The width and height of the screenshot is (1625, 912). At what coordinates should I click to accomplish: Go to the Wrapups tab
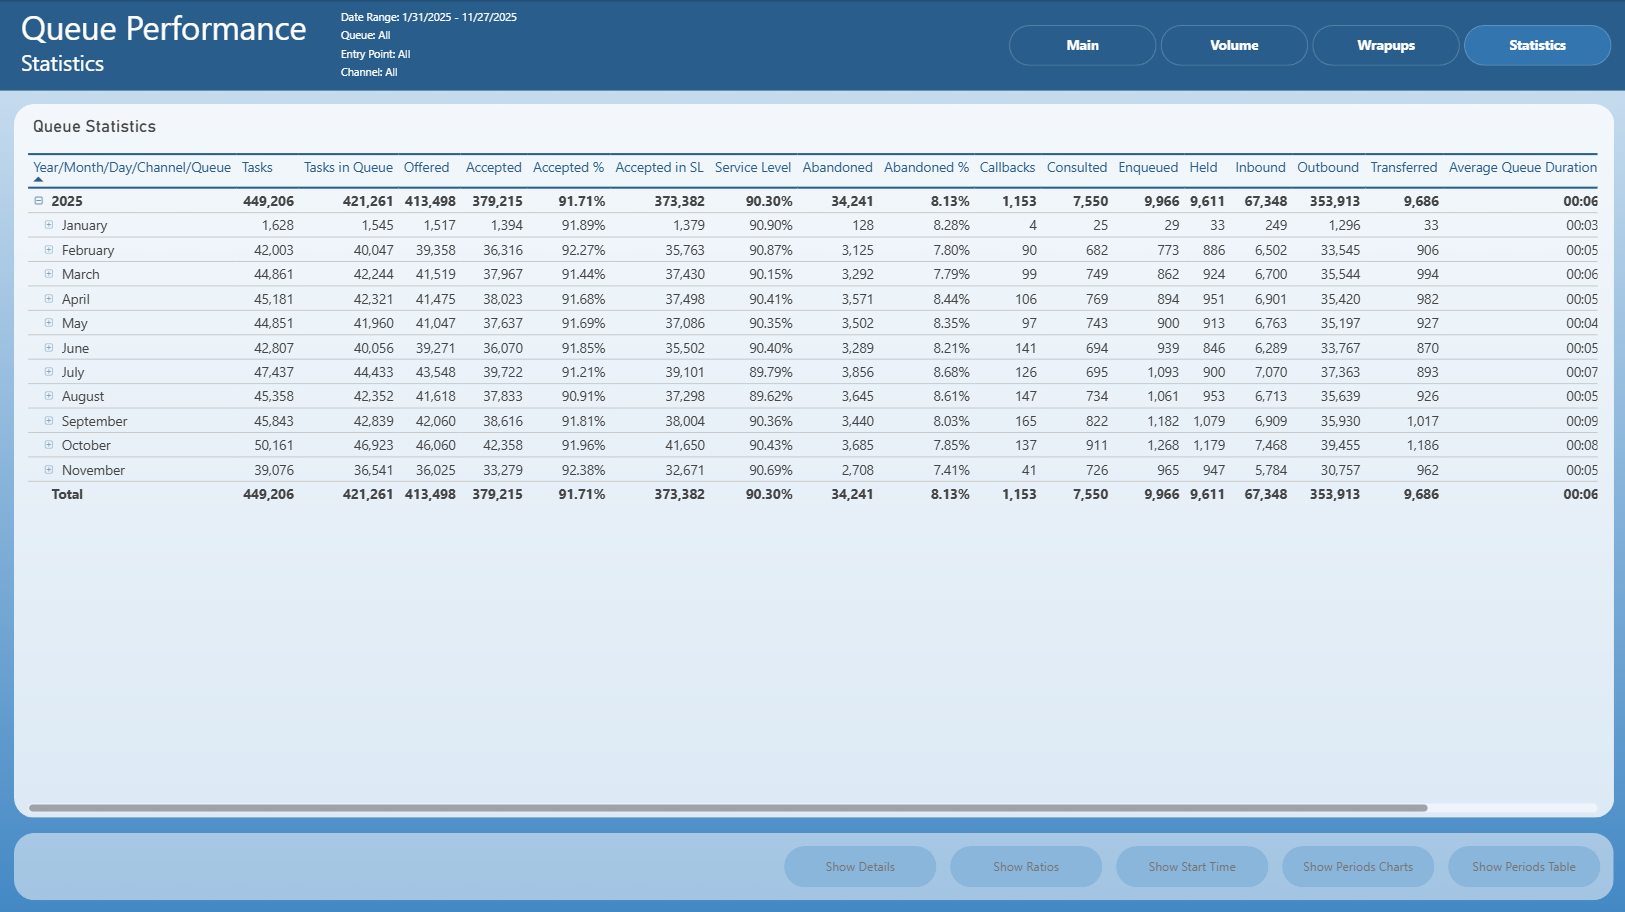pos(1386,45)
